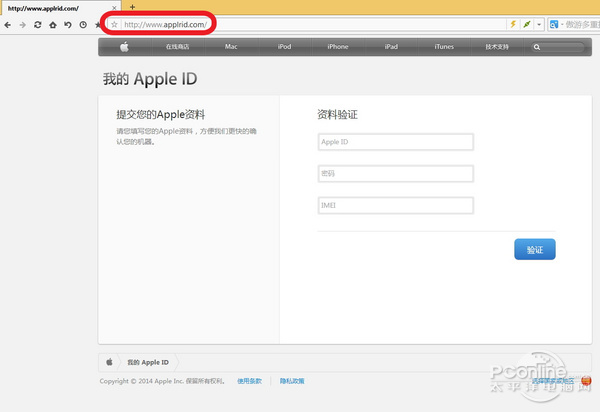
Task: Click the address bar URL text
Action: [166, 25]
